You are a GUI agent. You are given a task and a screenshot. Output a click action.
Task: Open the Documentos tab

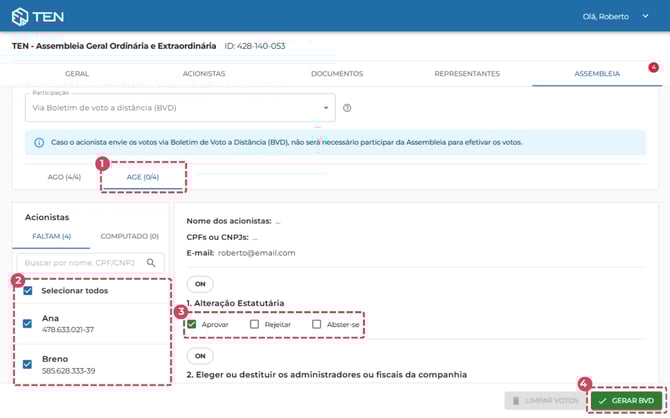pos(337,74)
